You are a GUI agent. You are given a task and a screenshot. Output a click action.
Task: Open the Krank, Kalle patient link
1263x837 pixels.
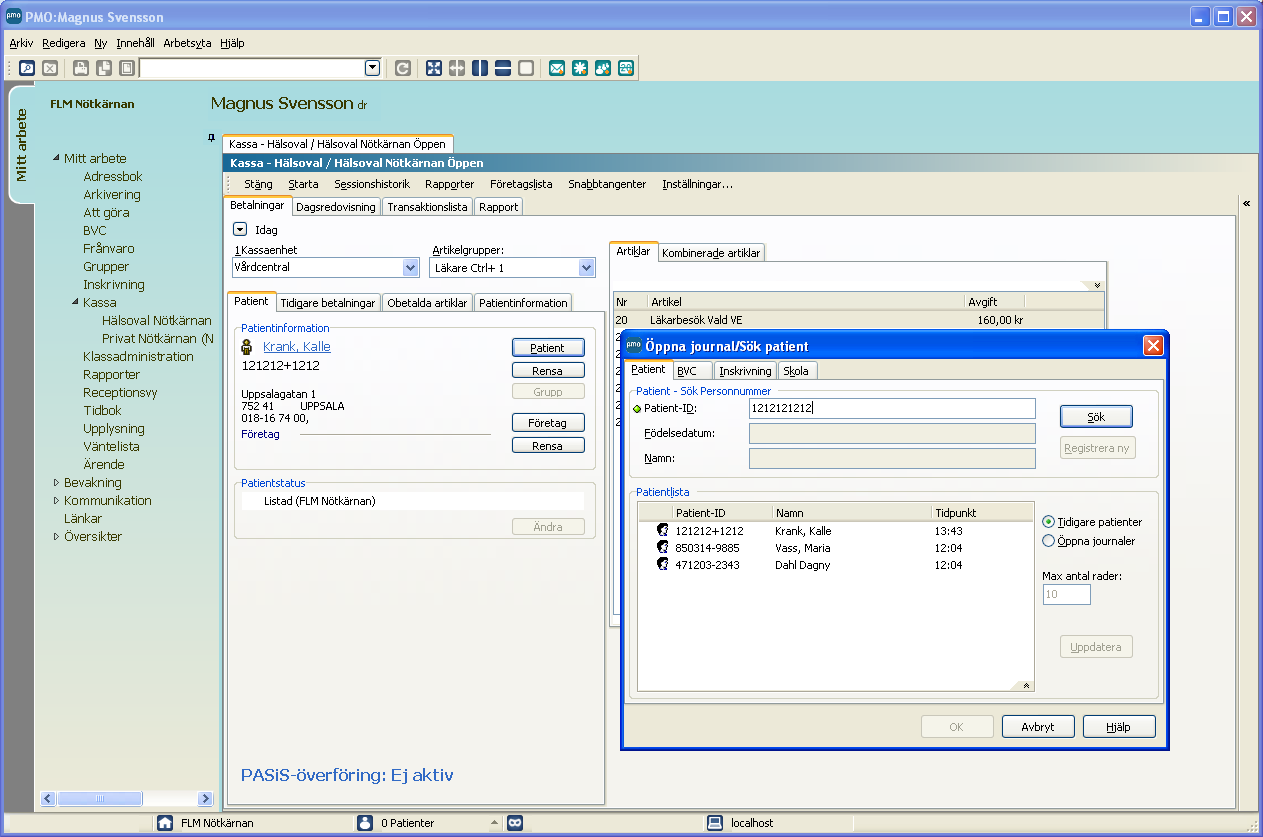tap(297, 347)
